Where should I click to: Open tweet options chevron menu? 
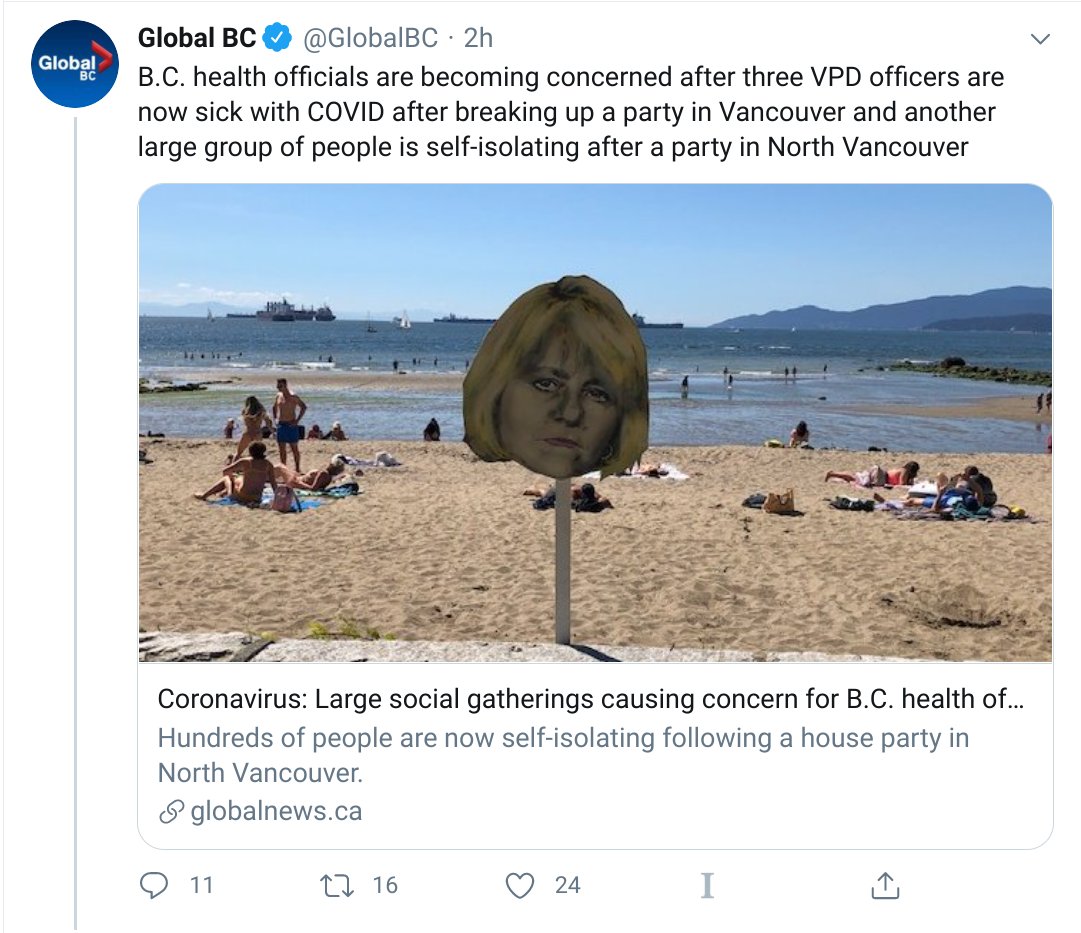click(1040, 39)
